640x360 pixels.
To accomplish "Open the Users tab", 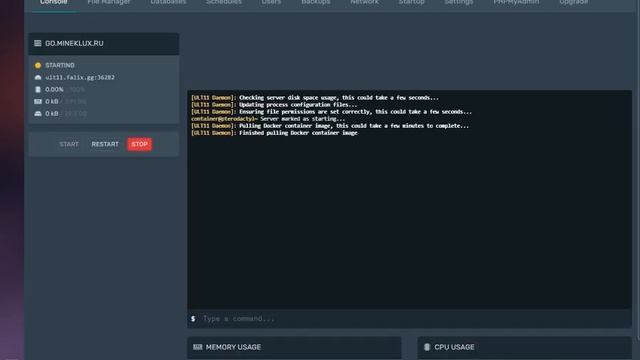I will 271,2.
